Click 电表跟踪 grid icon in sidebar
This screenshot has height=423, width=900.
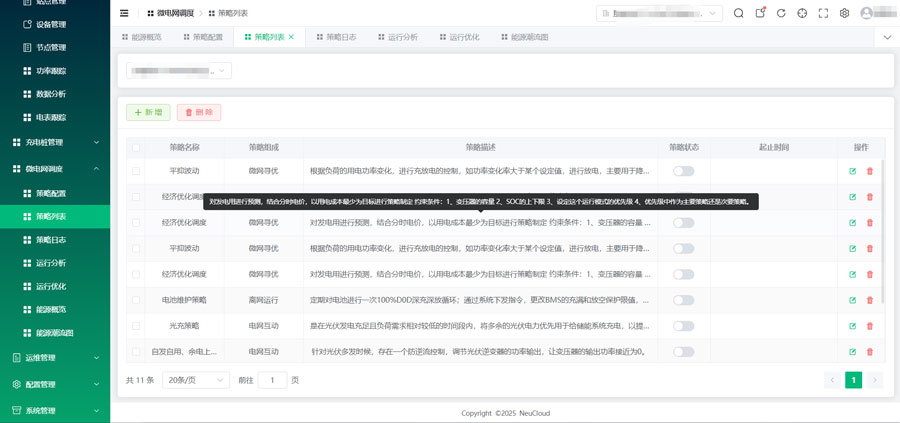[x=26, y=117]
